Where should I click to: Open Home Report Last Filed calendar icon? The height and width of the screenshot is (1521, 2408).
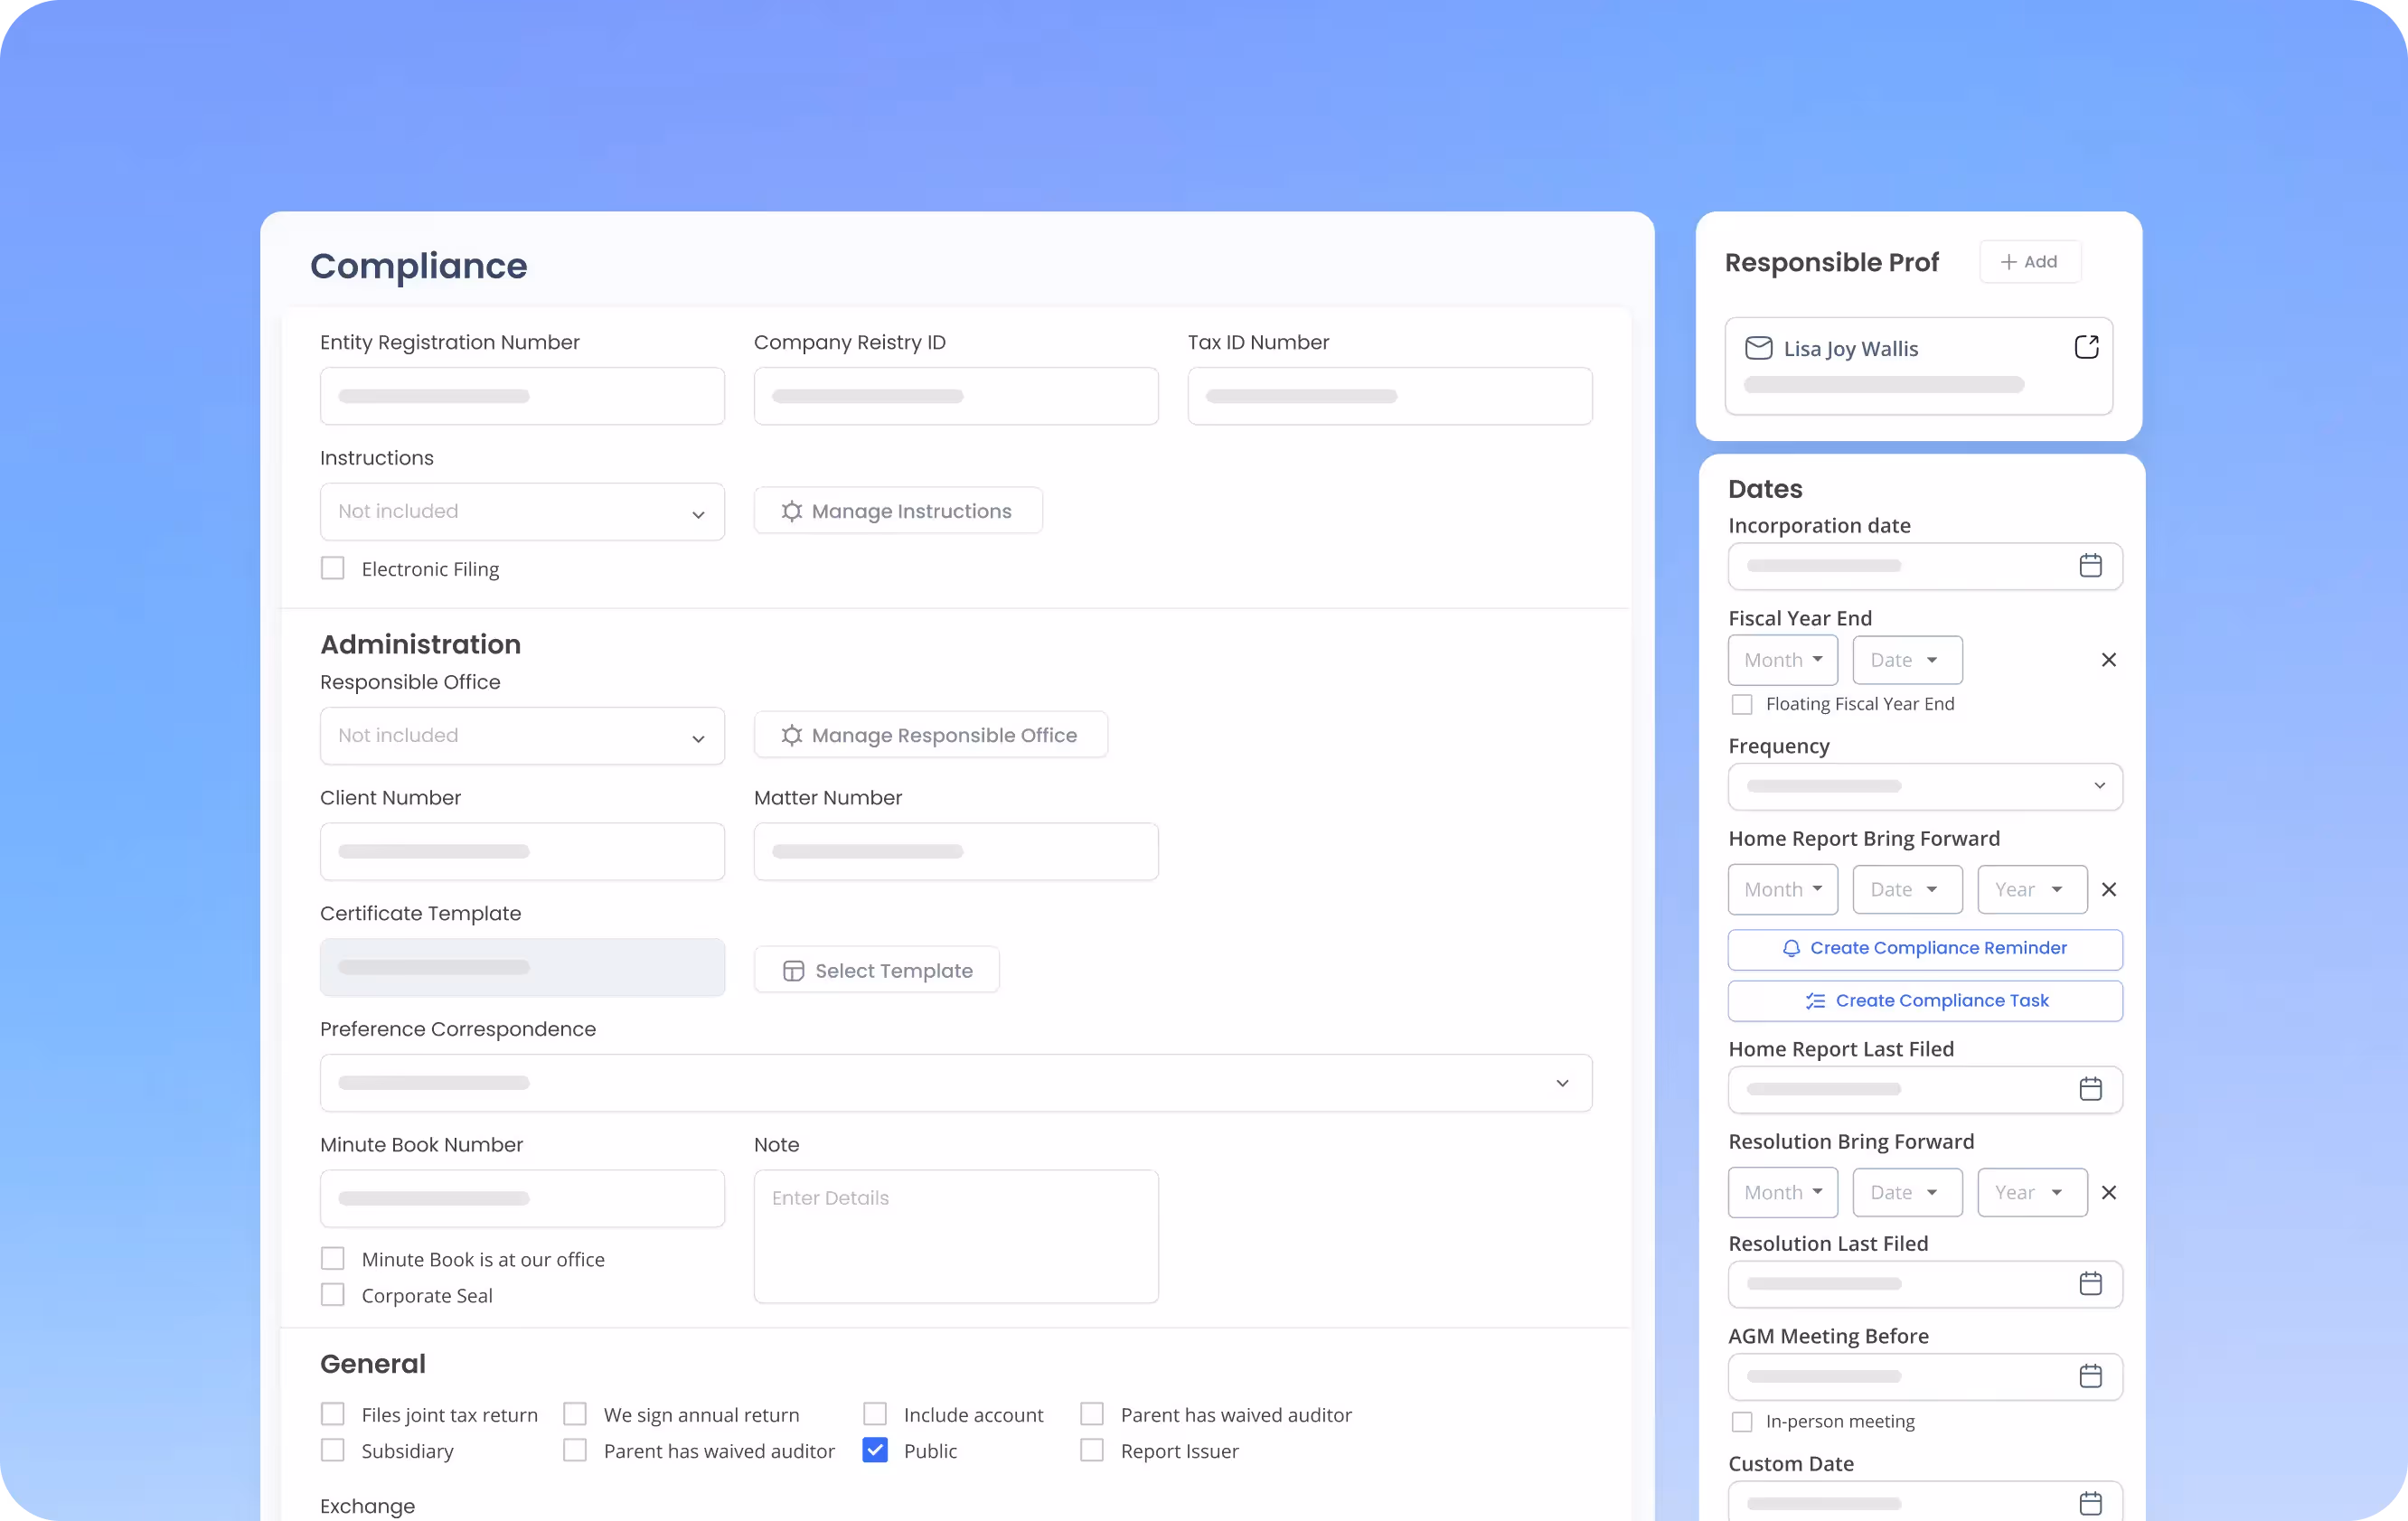point(2090,1088)
